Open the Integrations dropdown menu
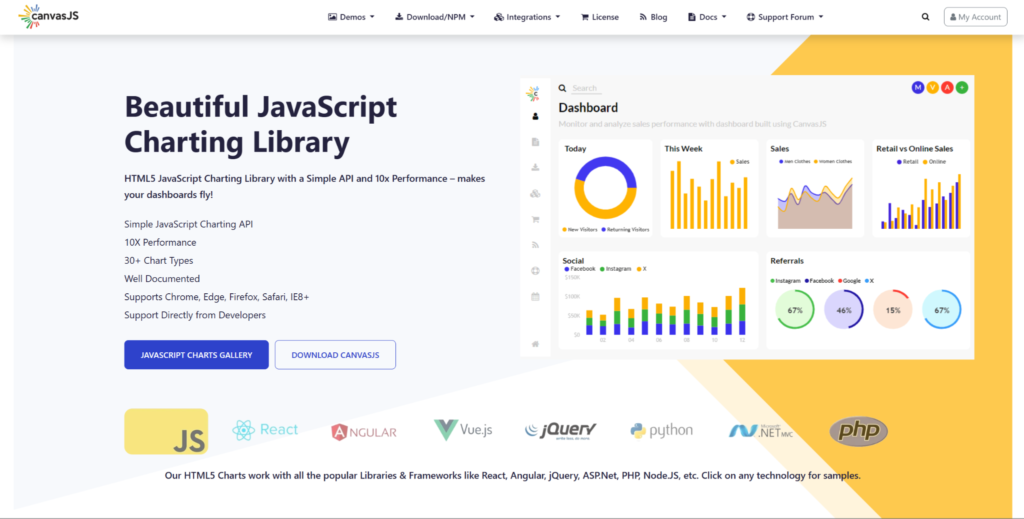Image resolution: width=1024 pixels, height=519 pixels. 527,17
